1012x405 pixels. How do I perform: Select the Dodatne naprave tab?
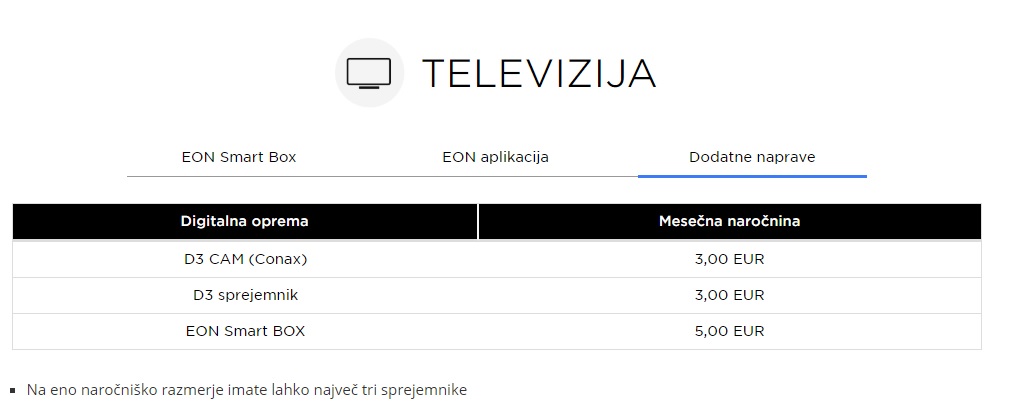(752, 157)
